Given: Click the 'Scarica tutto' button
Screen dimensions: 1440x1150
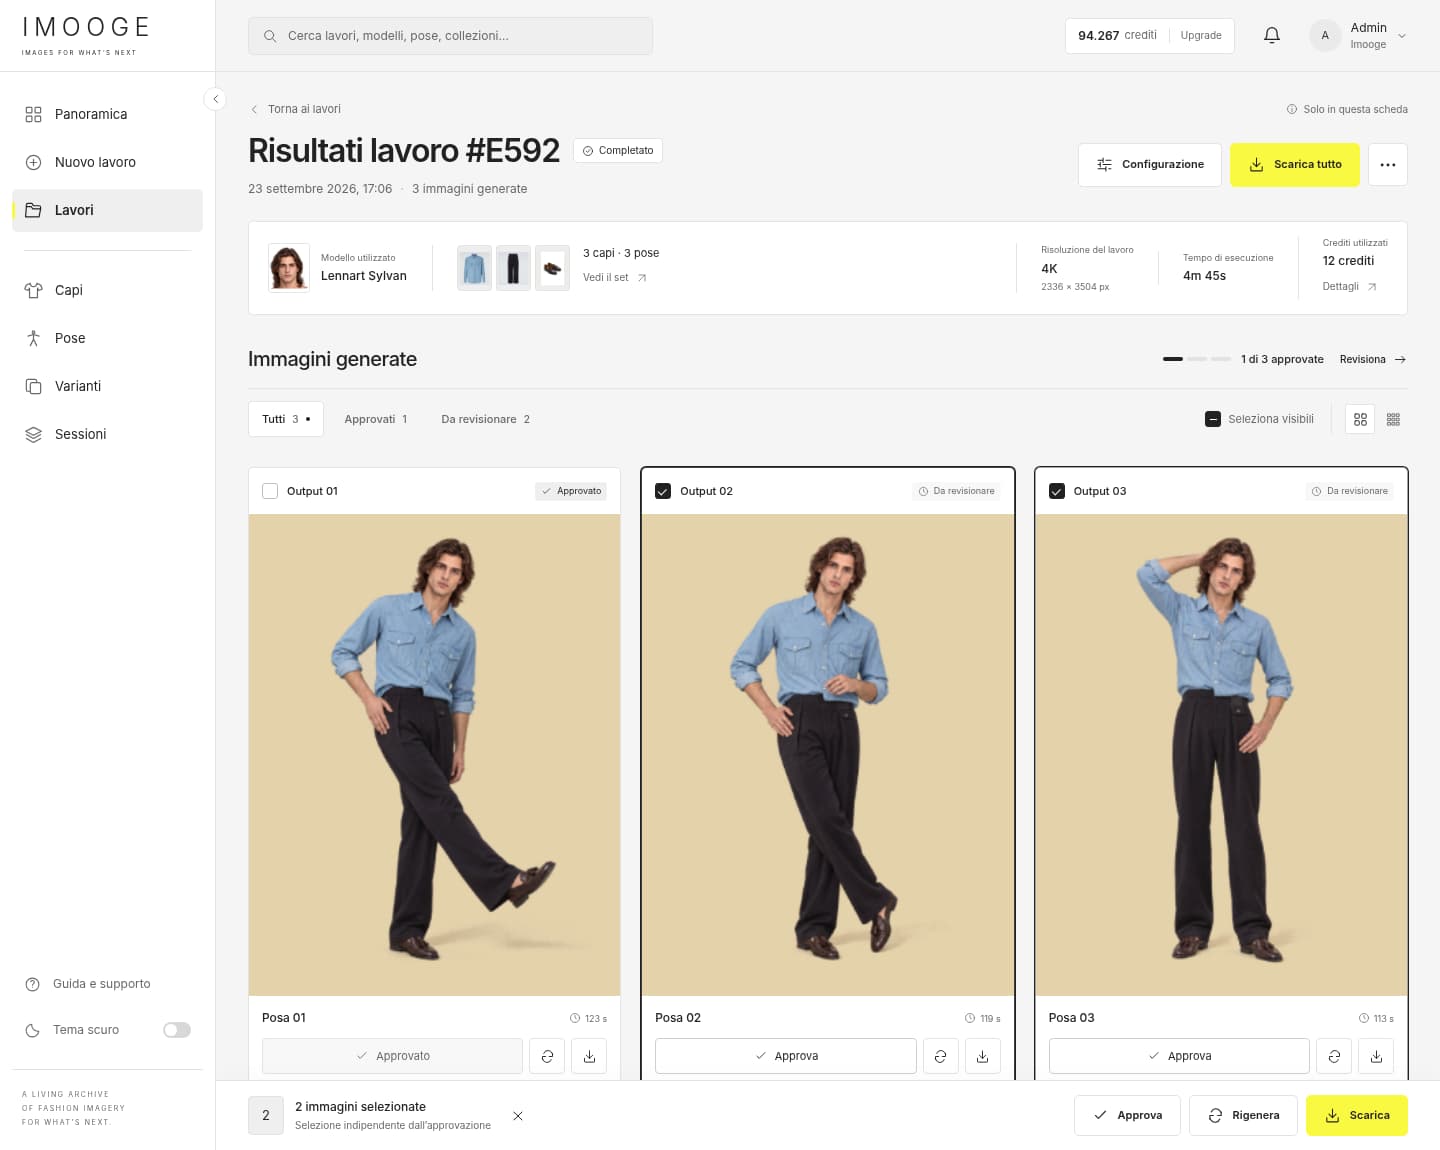Looking at the screenshot, I should tap(1295, 165).
